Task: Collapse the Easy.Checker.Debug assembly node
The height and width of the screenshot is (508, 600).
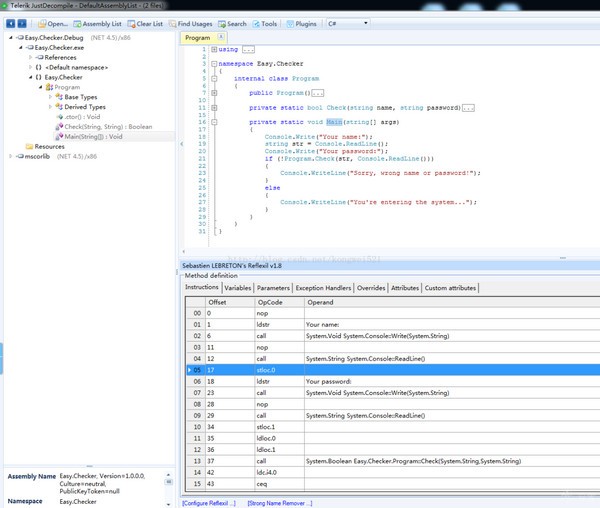Action: click(x=8, y=38)
